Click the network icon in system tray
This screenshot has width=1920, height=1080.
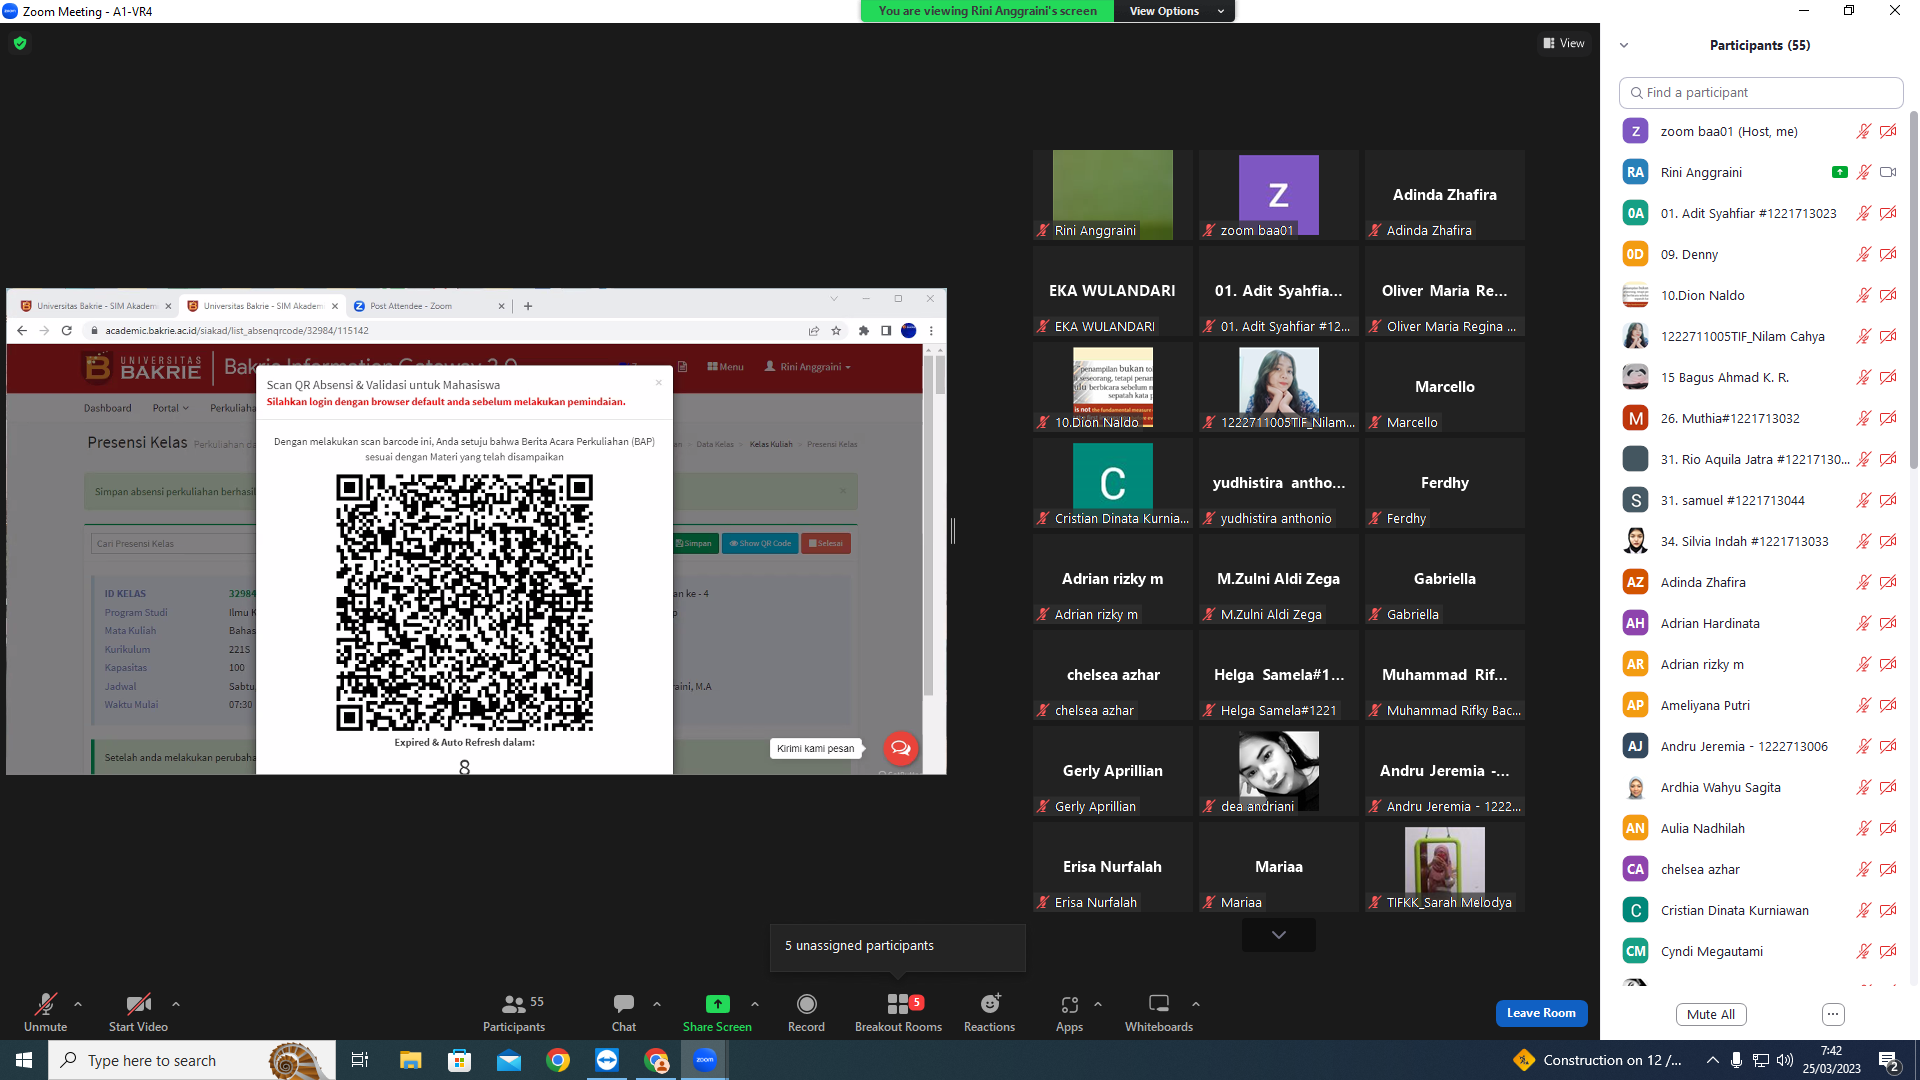coord(1761,1060)
